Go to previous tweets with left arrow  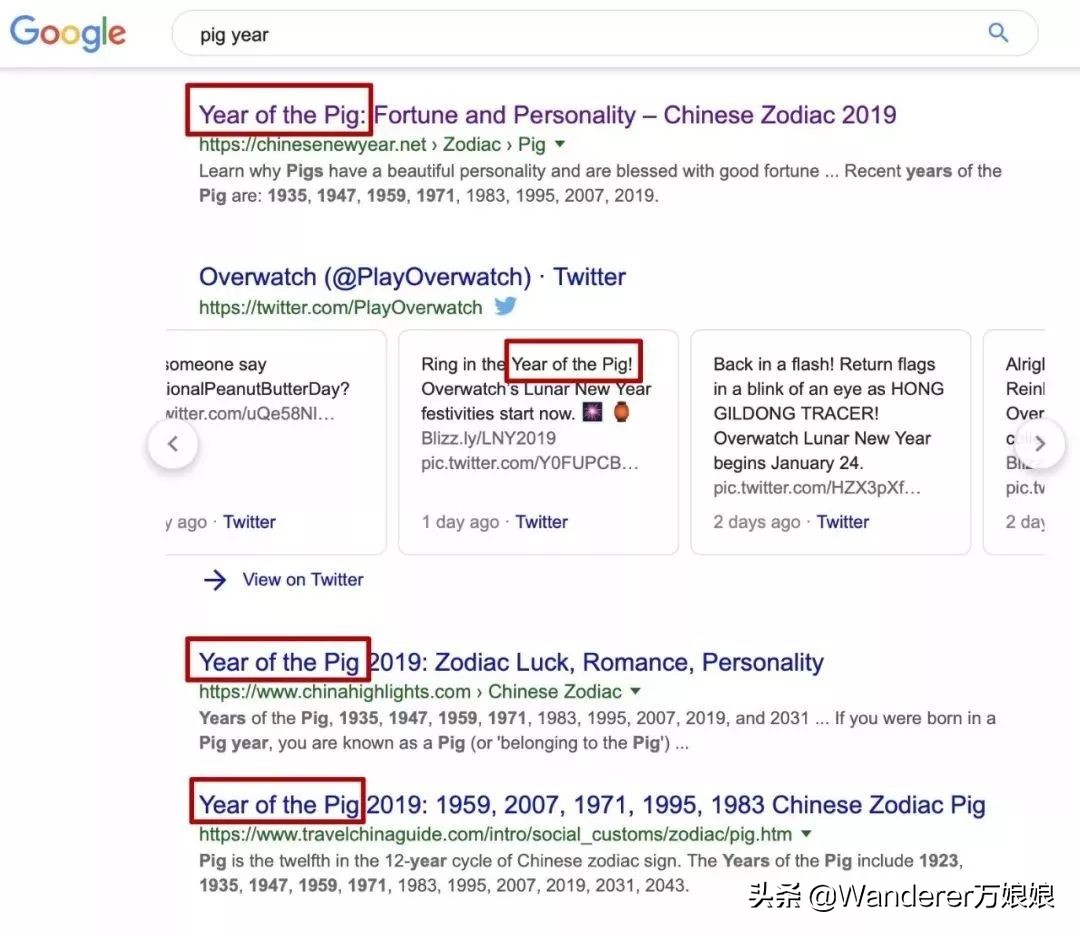click(x=173, y=444)
